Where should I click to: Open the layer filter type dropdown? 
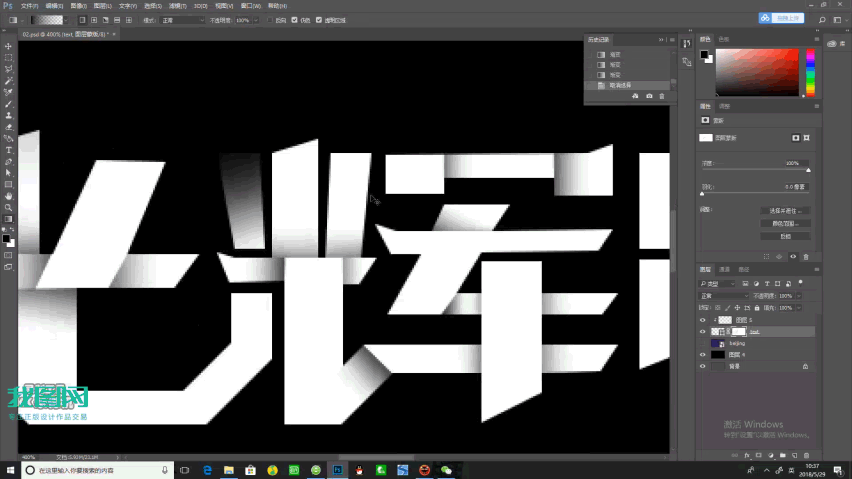[x=717, y=283]
